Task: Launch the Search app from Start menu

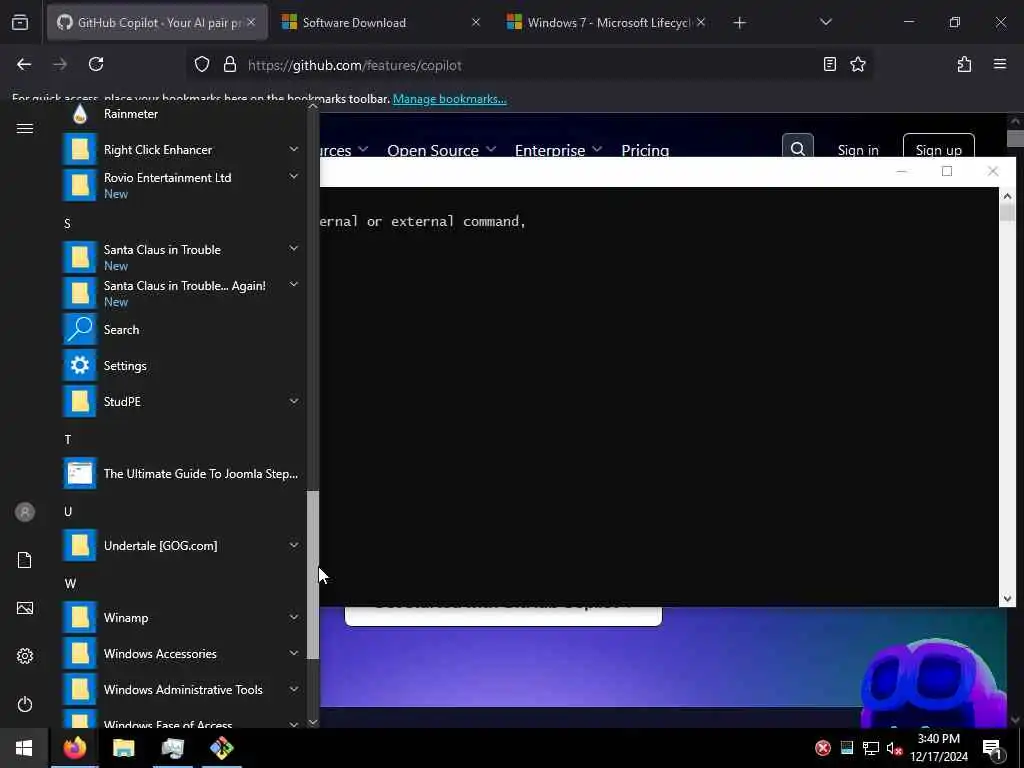Action: click(x=181, y=330)
